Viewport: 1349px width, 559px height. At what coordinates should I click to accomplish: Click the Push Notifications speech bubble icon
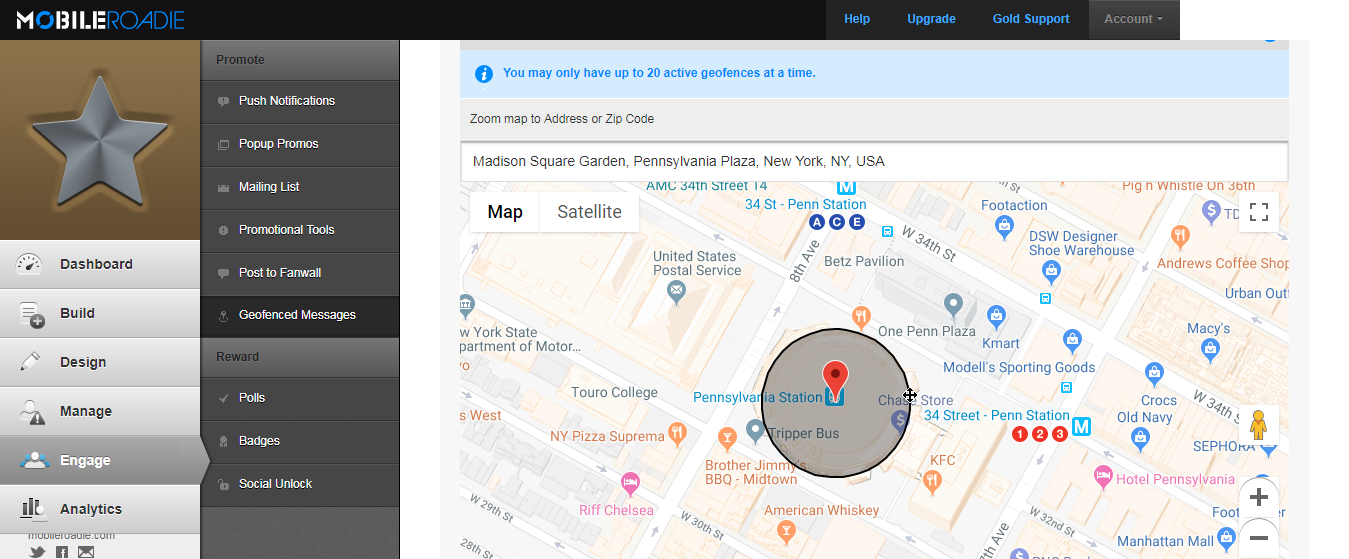click(223, 102)
